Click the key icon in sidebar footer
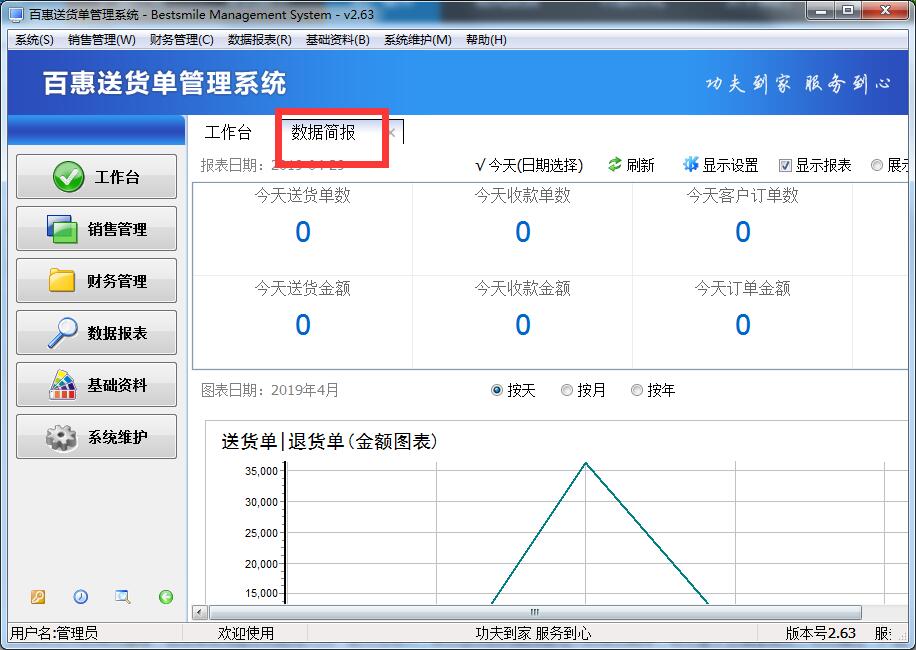916x650 pixels. [38, 597]
